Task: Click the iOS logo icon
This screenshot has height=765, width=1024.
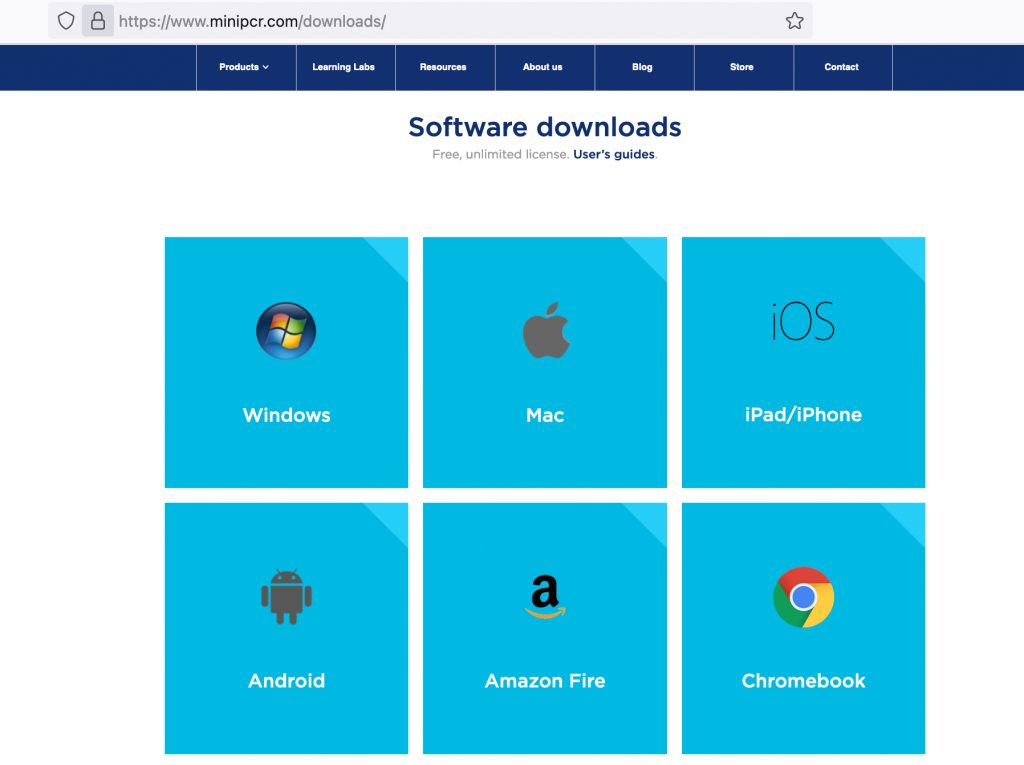Action: [x=803, y=322]
